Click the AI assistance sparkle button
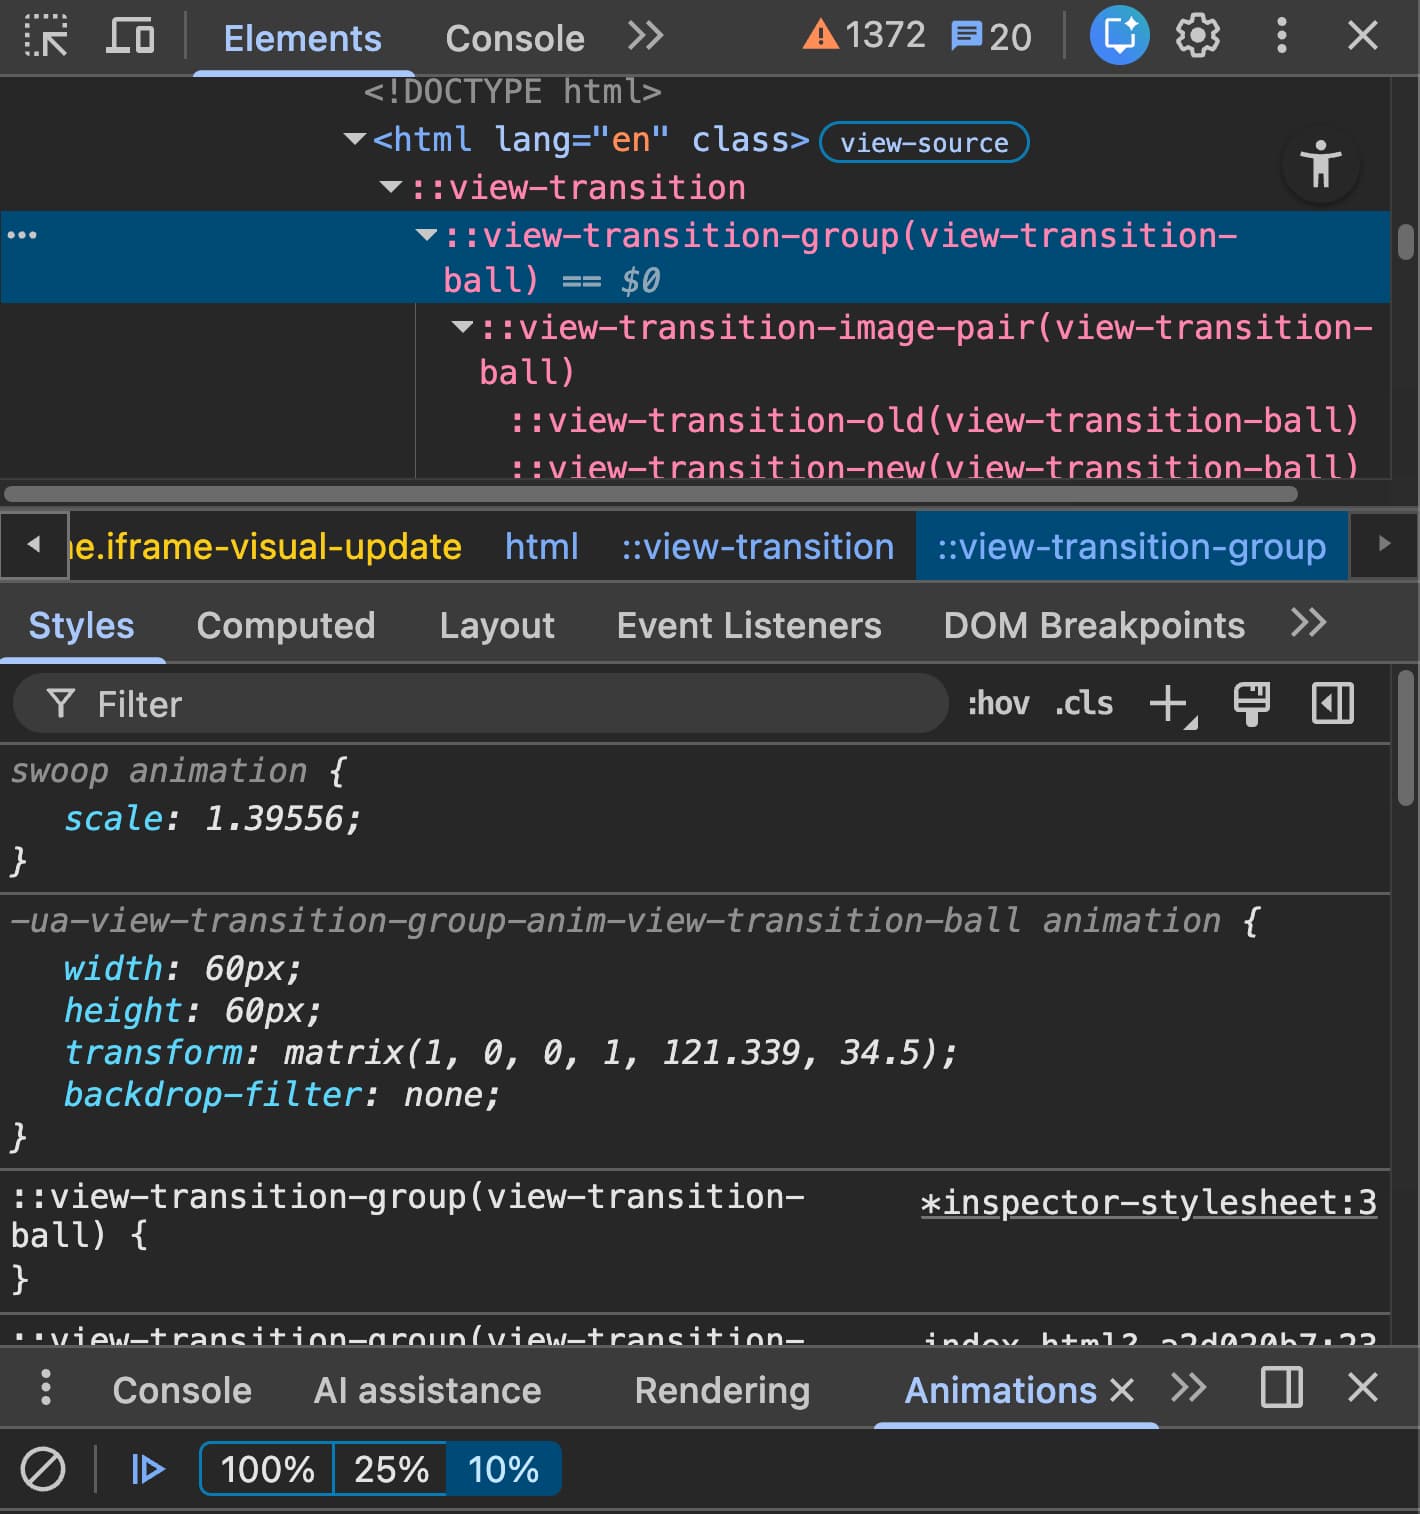 tap(1119, 37)
